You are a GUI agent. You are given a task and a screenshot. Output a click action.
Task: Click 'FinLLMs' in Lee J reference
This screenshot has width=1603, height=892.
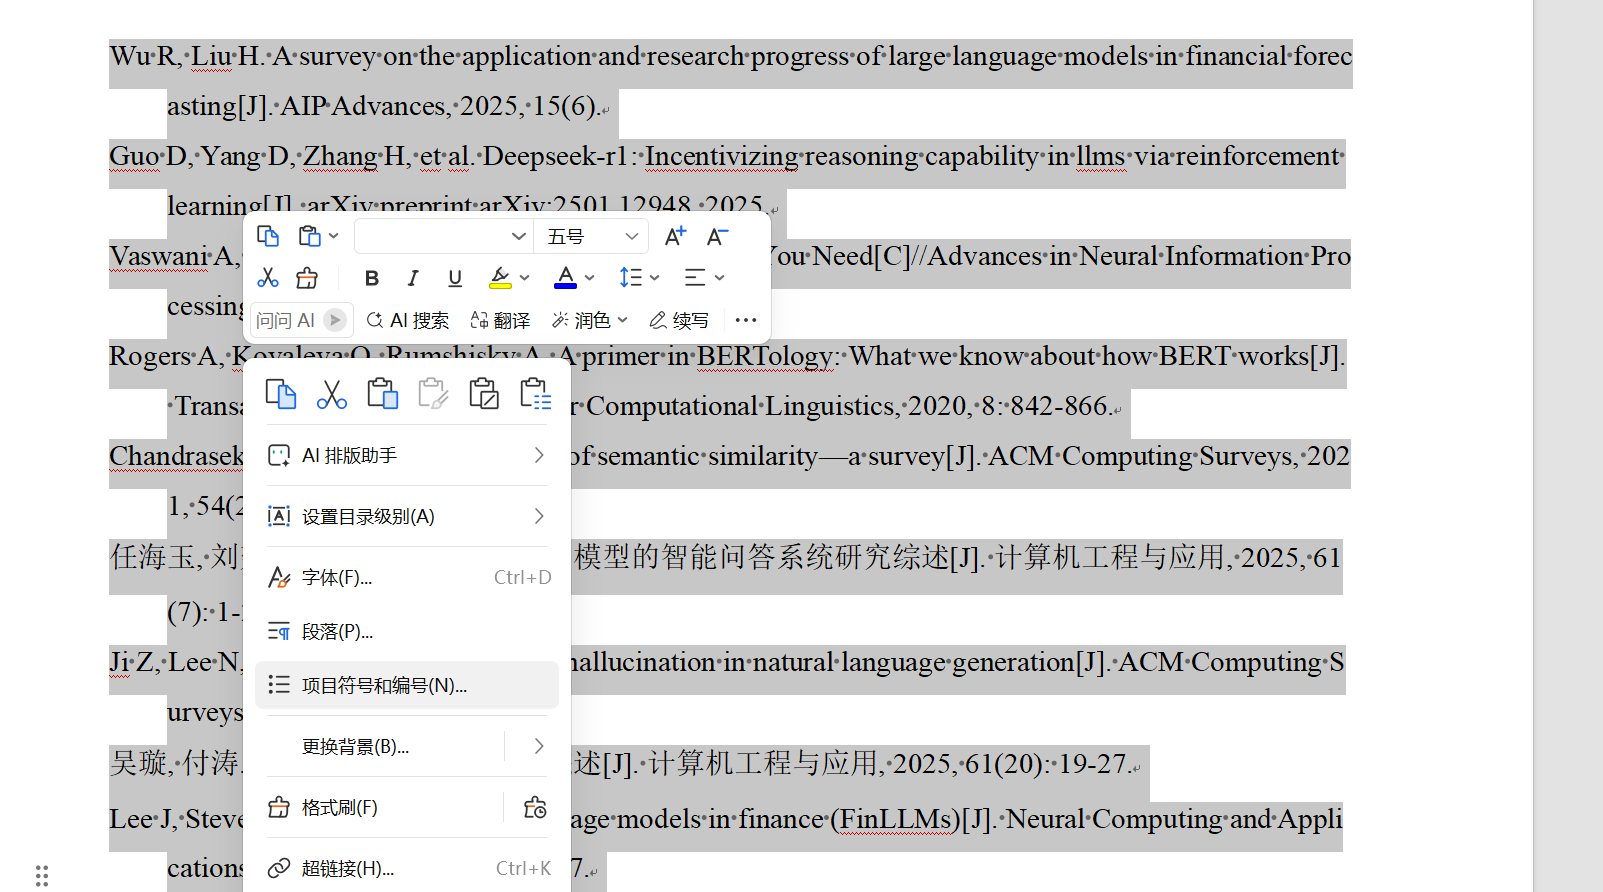pyautogui.click(x=894, y=819)
